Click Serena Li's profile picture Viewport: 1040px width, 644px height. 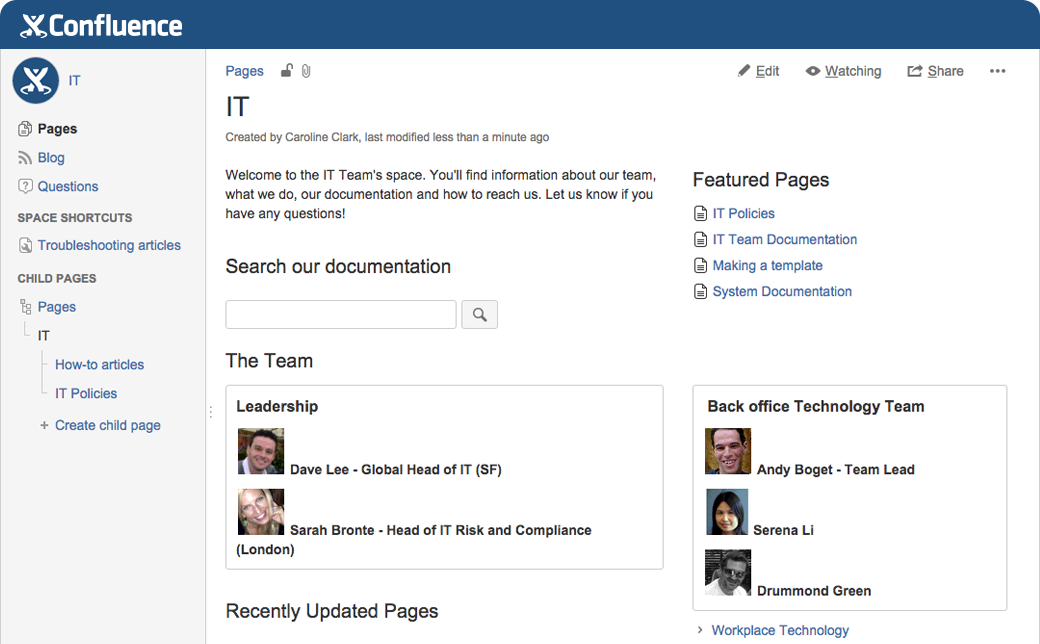coord(728,512)
